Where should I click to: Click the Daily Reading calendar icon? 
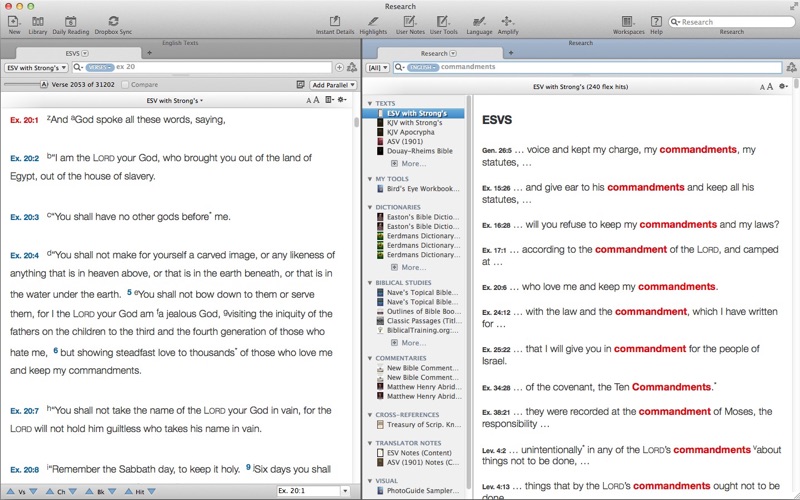tap(69, 21)
